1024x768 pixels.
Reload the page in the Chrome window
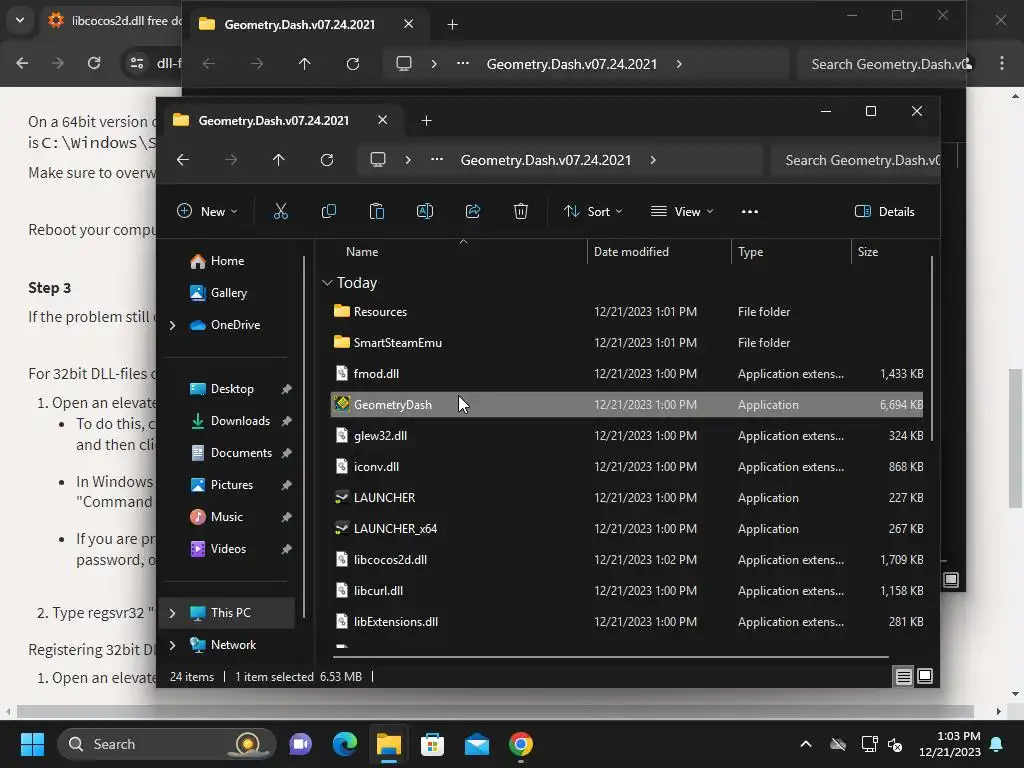94,63
